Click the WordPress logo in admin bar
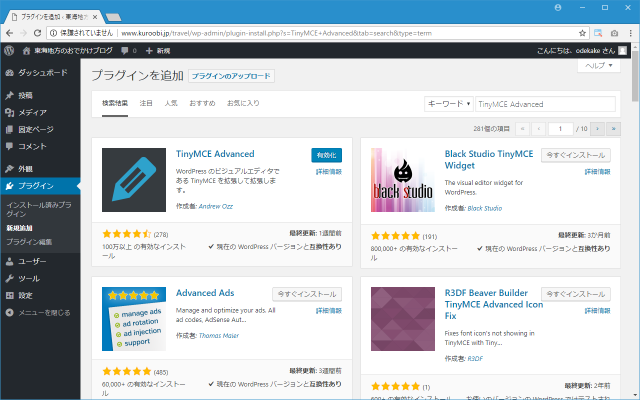This screenshot has height=400, width=640. coord(9,51)
